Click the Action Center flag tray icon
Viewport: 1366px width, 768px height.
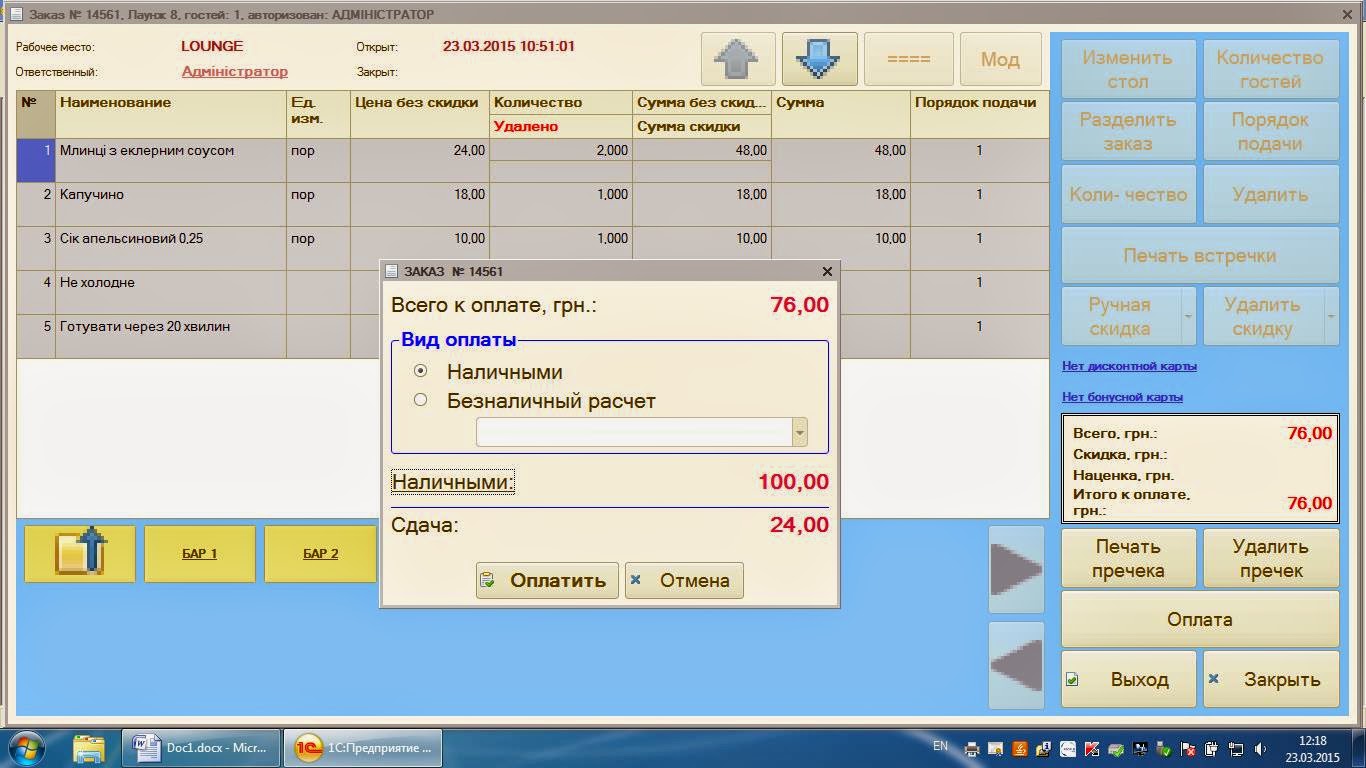click(x=1188, y=749)
